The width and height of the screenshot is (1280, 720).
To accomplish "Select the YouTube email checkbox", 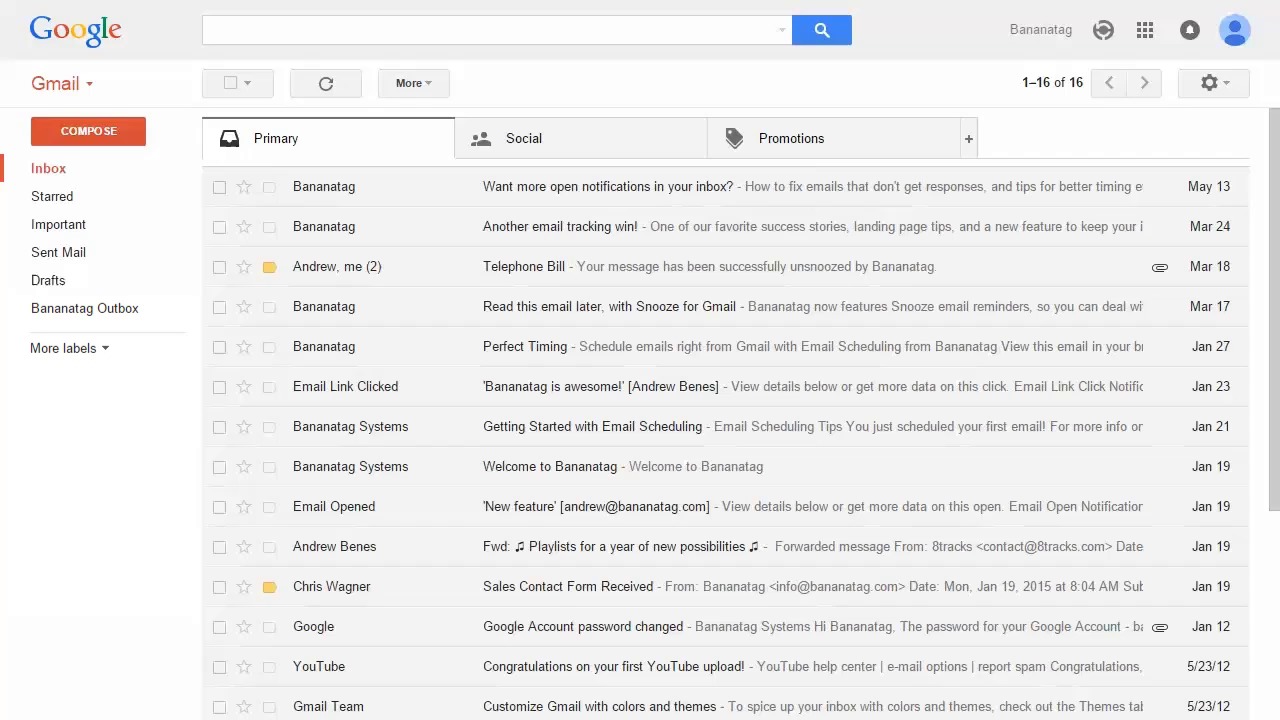I will coord(219,667).
